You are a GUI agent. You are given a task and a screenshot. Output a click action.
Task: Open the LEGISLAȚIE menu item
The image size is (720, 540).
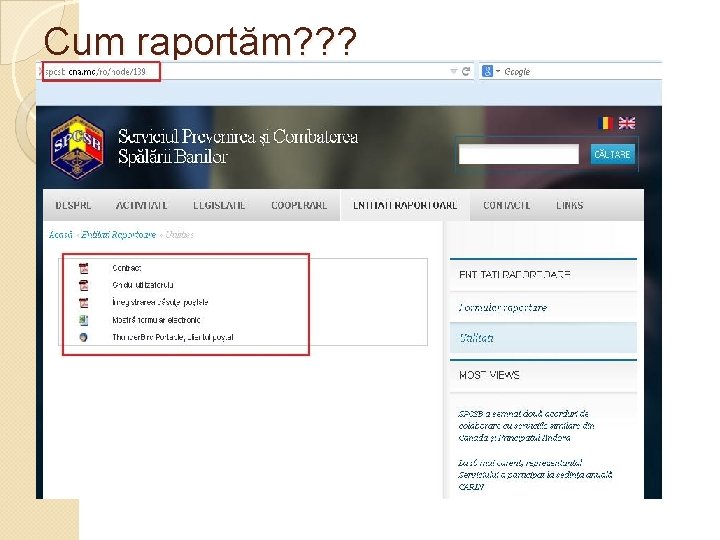click(219, 205)
